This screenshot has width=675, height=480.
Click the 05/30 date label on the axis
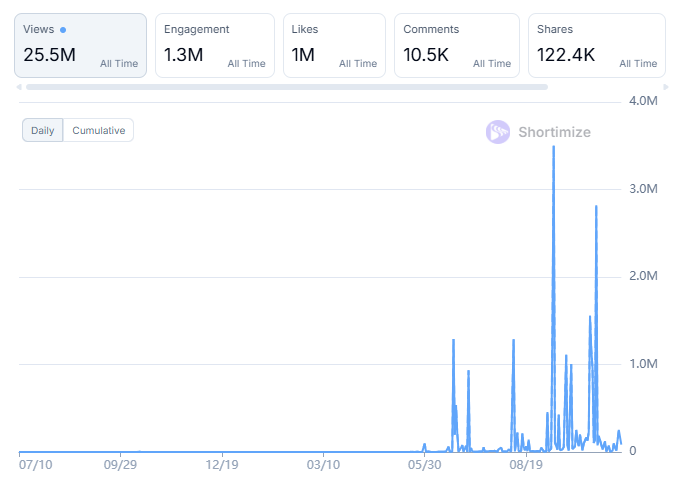(424, 465)
